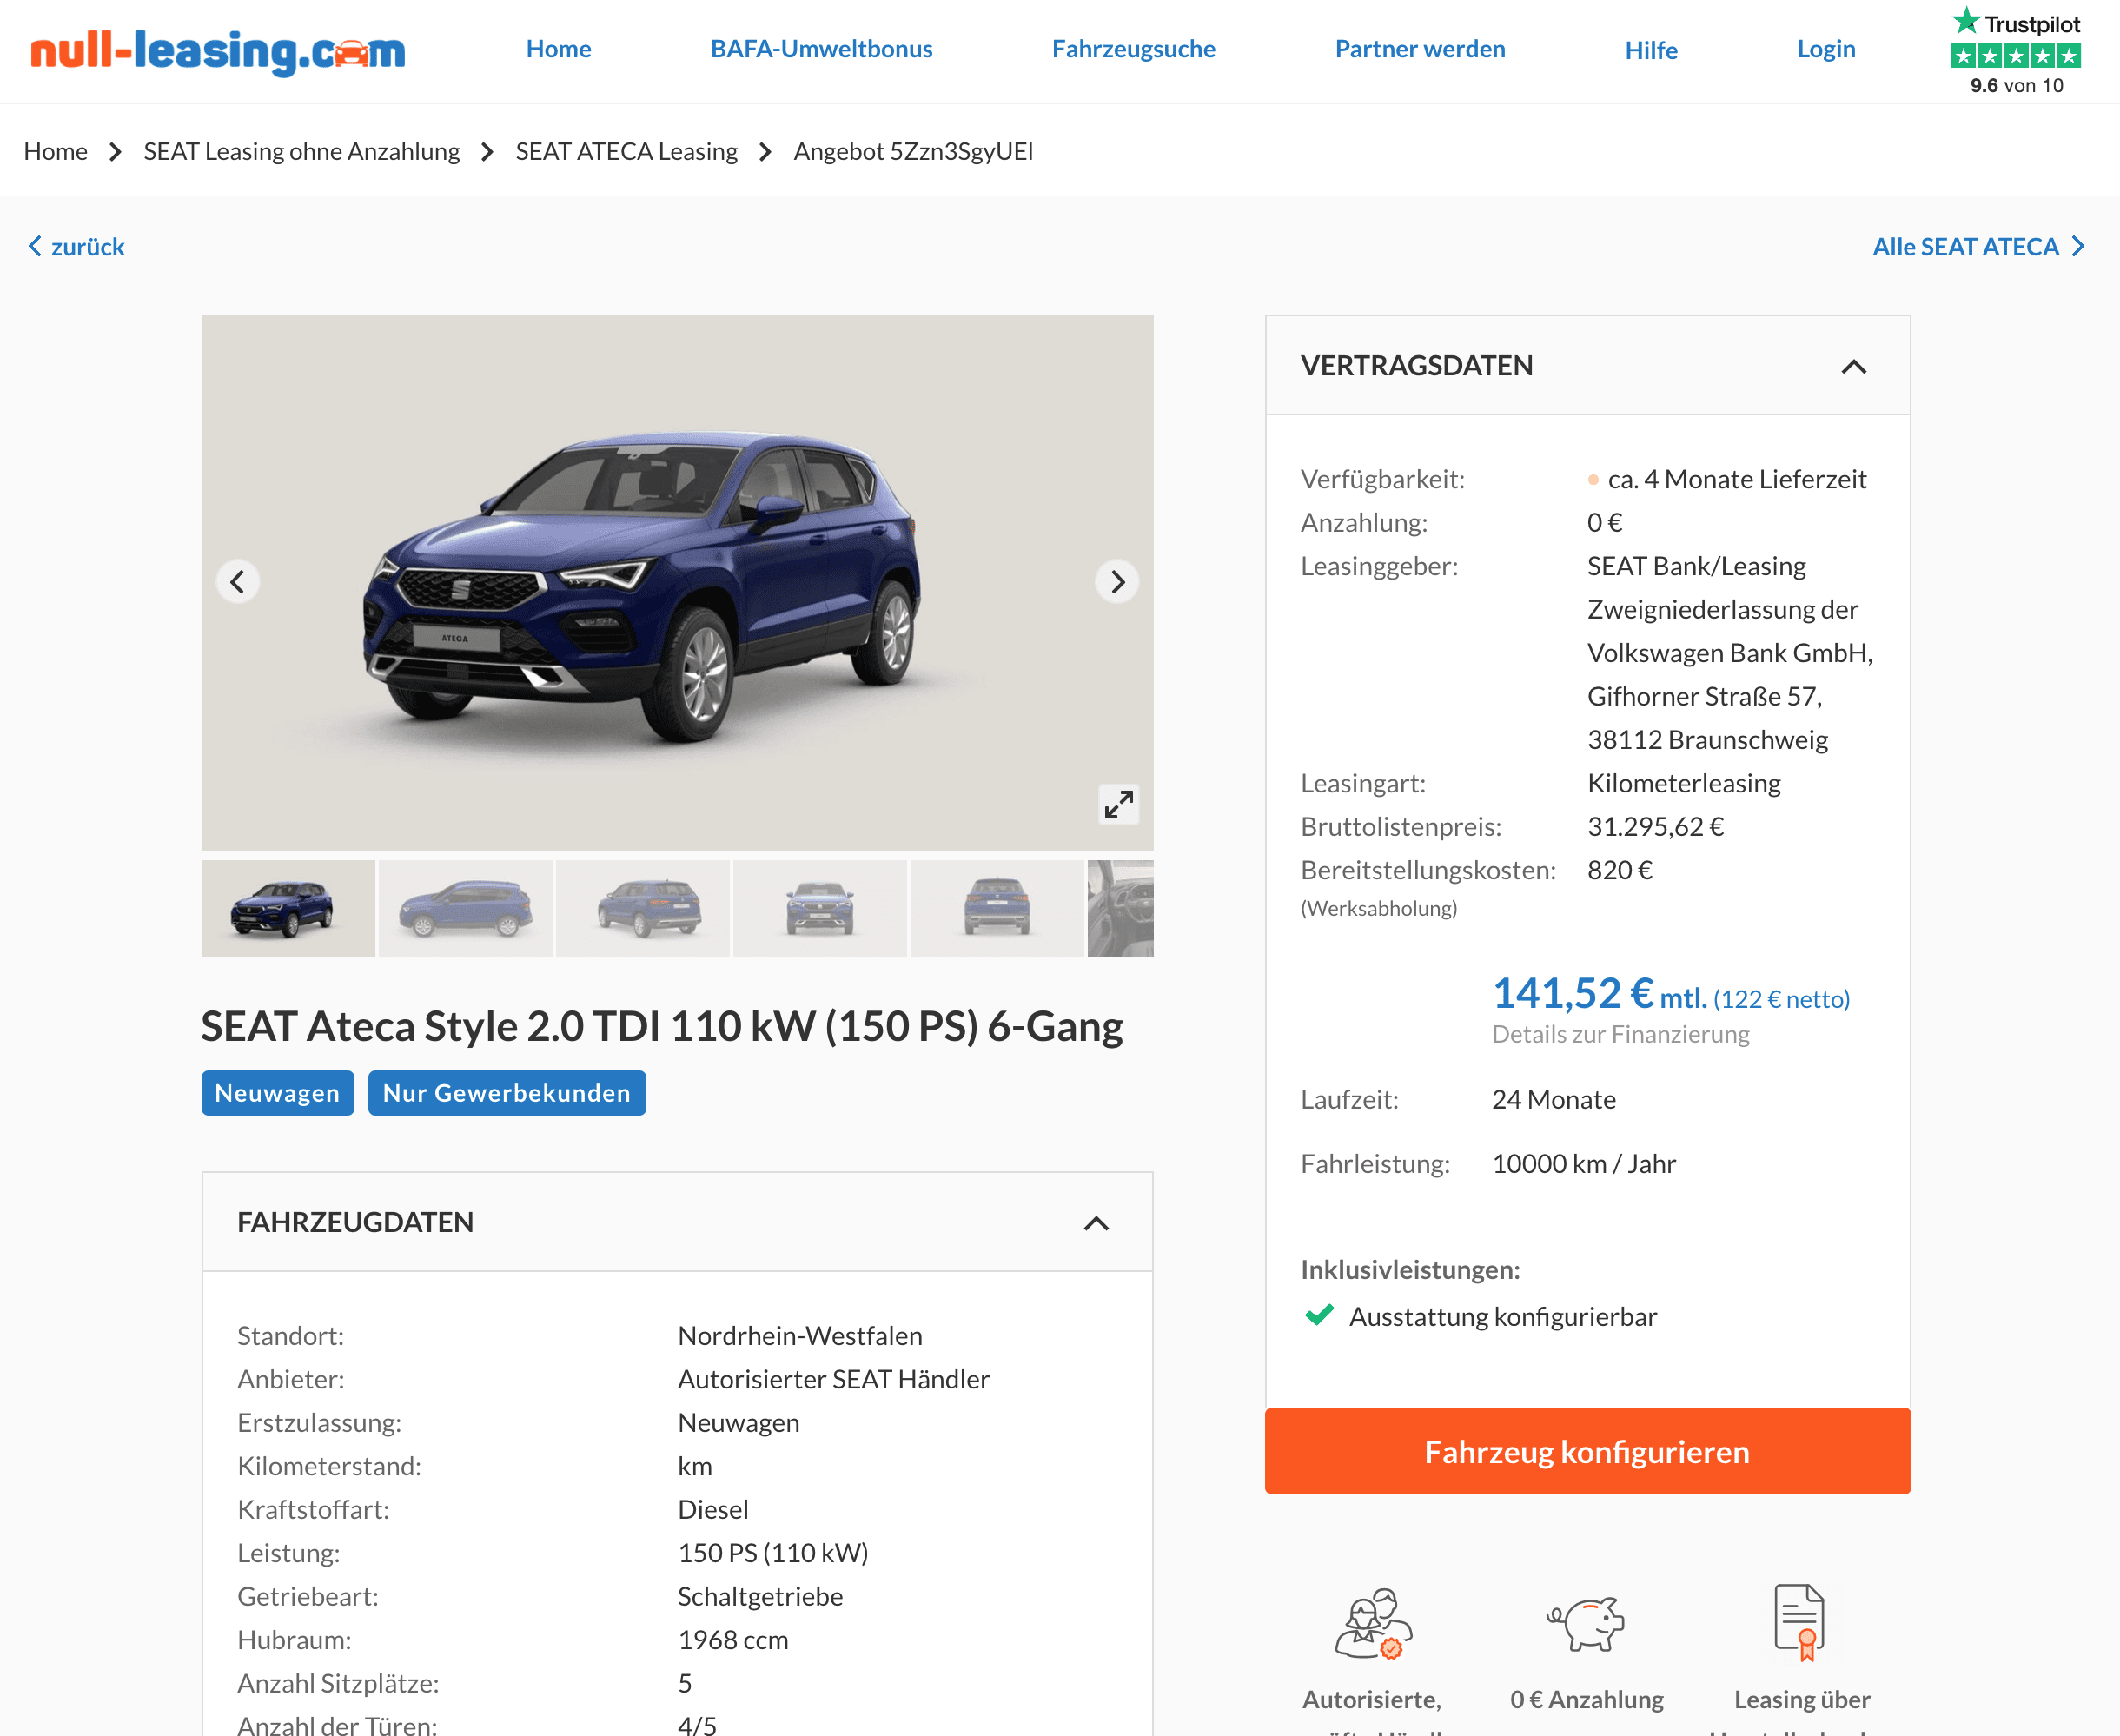This screenshot has width=2120, height=1736.
Task: Open the Trustpilot rating badge
Action: click(x=2016, y=51)
